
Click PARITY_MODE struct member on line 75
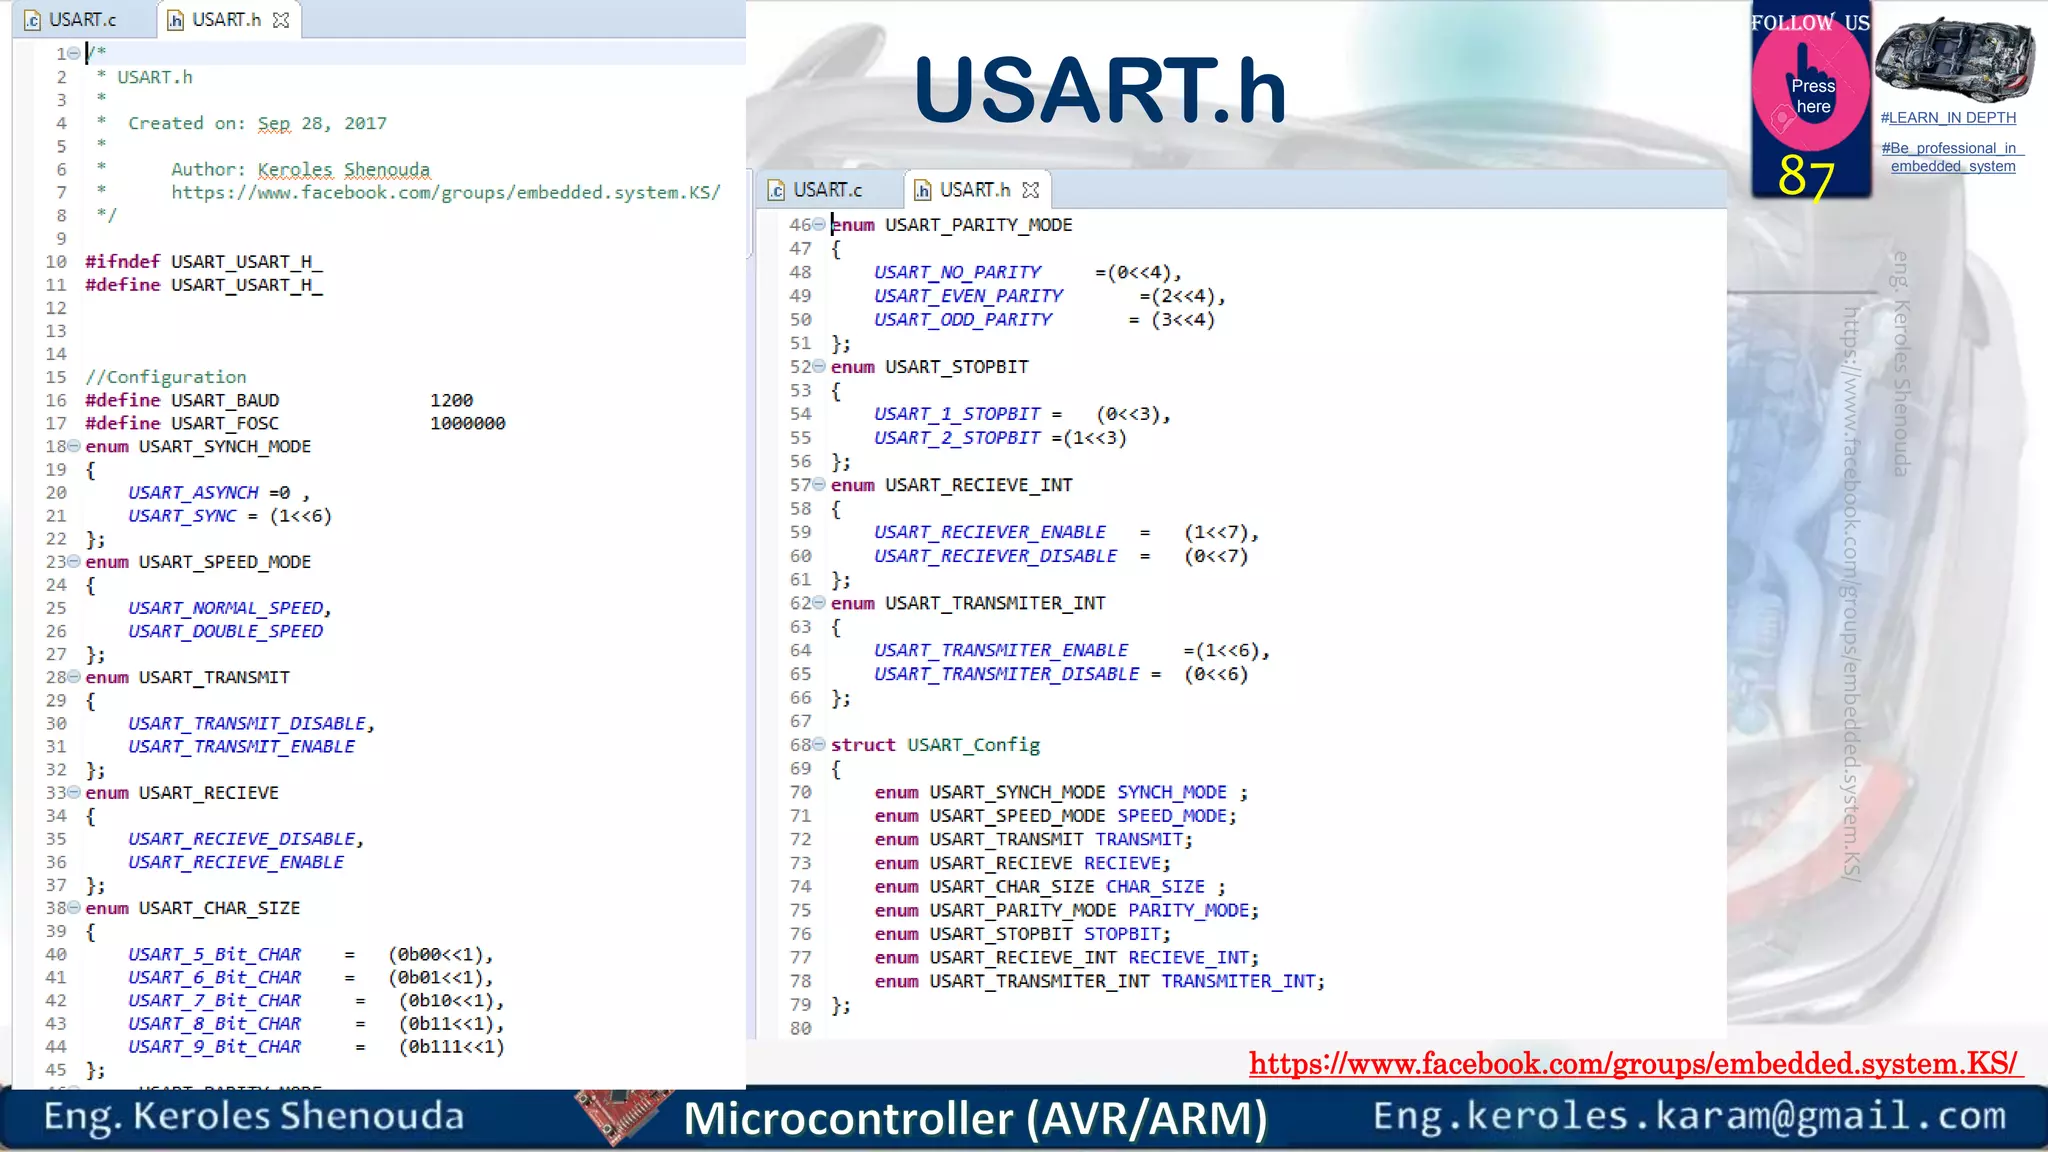point(1189,910)
